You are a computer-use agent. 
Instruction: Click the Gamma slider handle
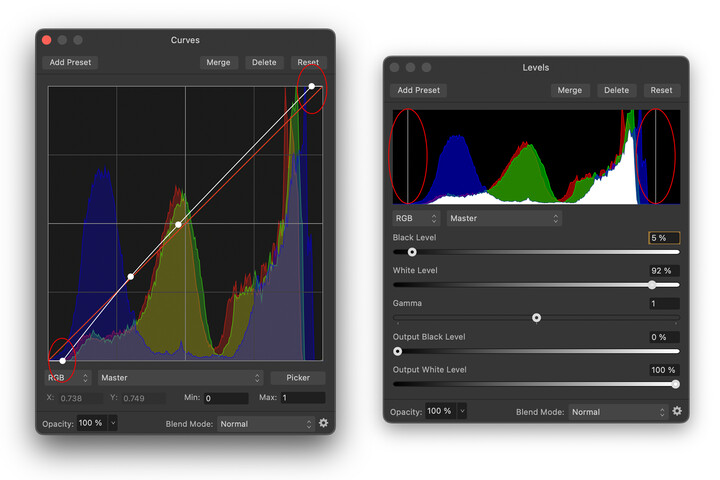tap(536, 318)
